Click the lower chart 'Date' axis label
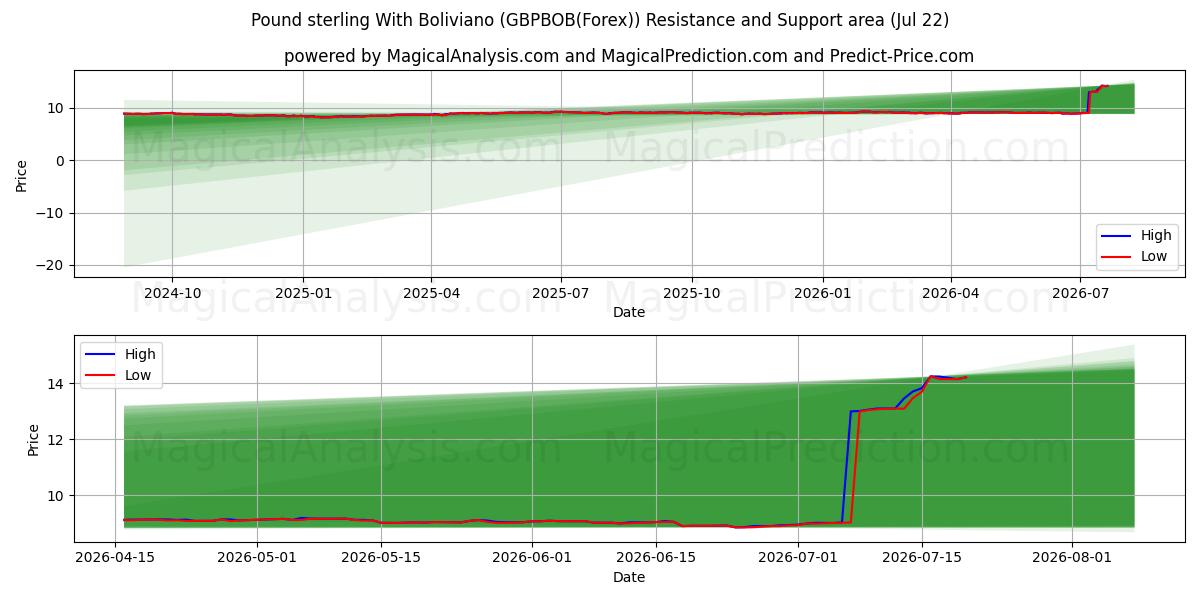This screenshot has height=600, width=1200. click(629, 577)
